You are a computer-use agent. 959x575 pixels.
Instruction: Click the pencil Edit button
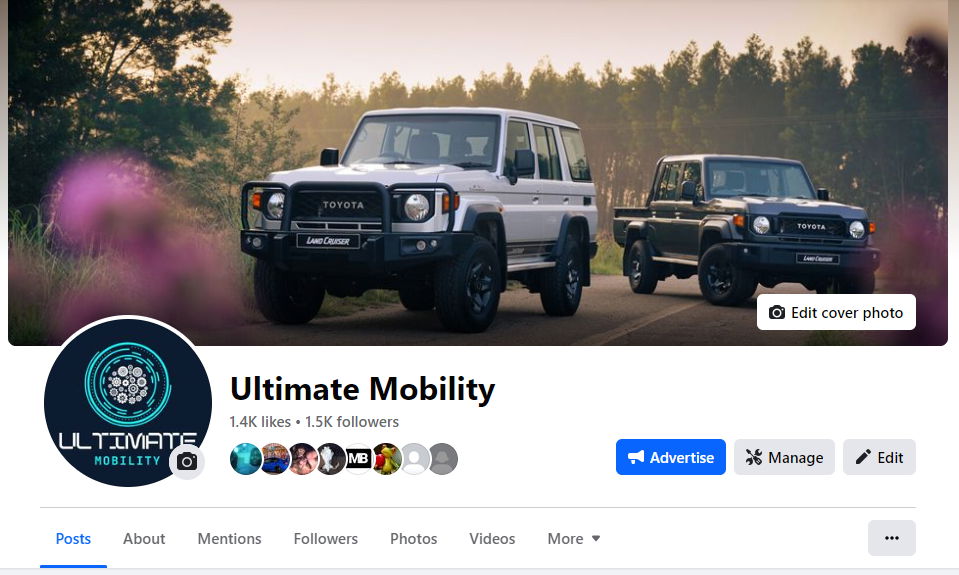pos(879,457)
